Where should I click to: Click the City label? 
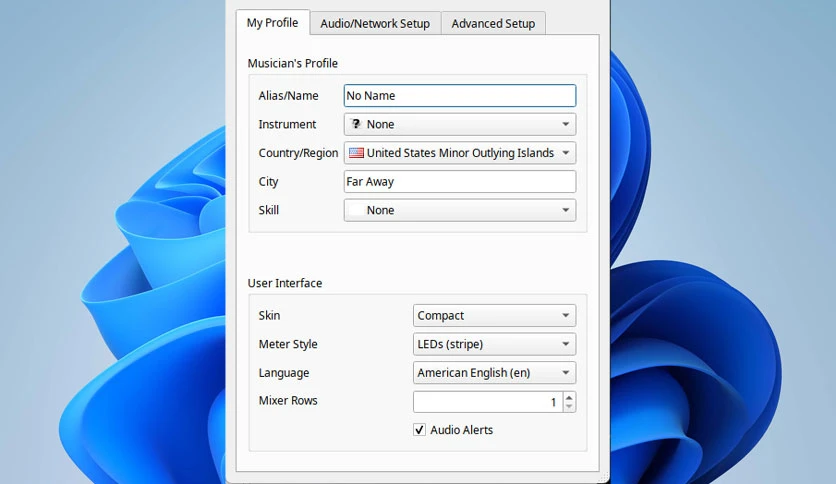pyautogui.click(x=269, y=182)
